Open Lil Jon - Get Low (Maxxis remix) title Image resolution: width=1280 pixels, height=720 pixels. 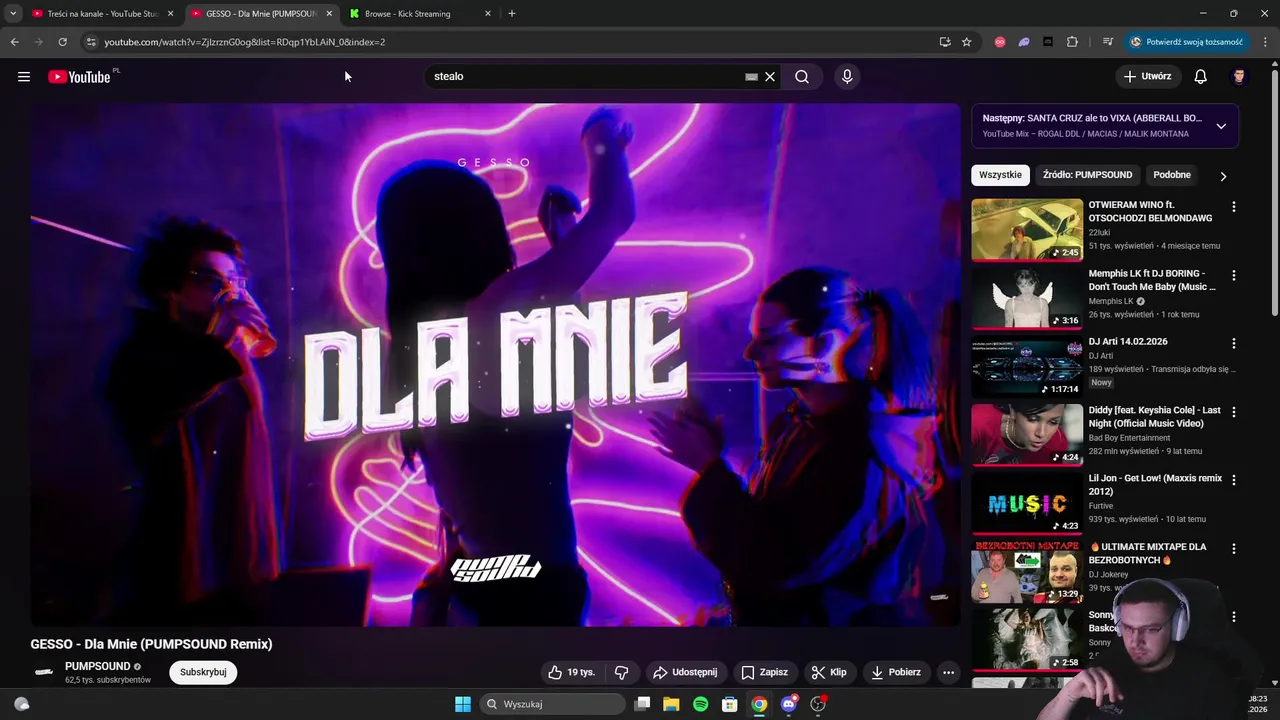[x=1155, y=485]
